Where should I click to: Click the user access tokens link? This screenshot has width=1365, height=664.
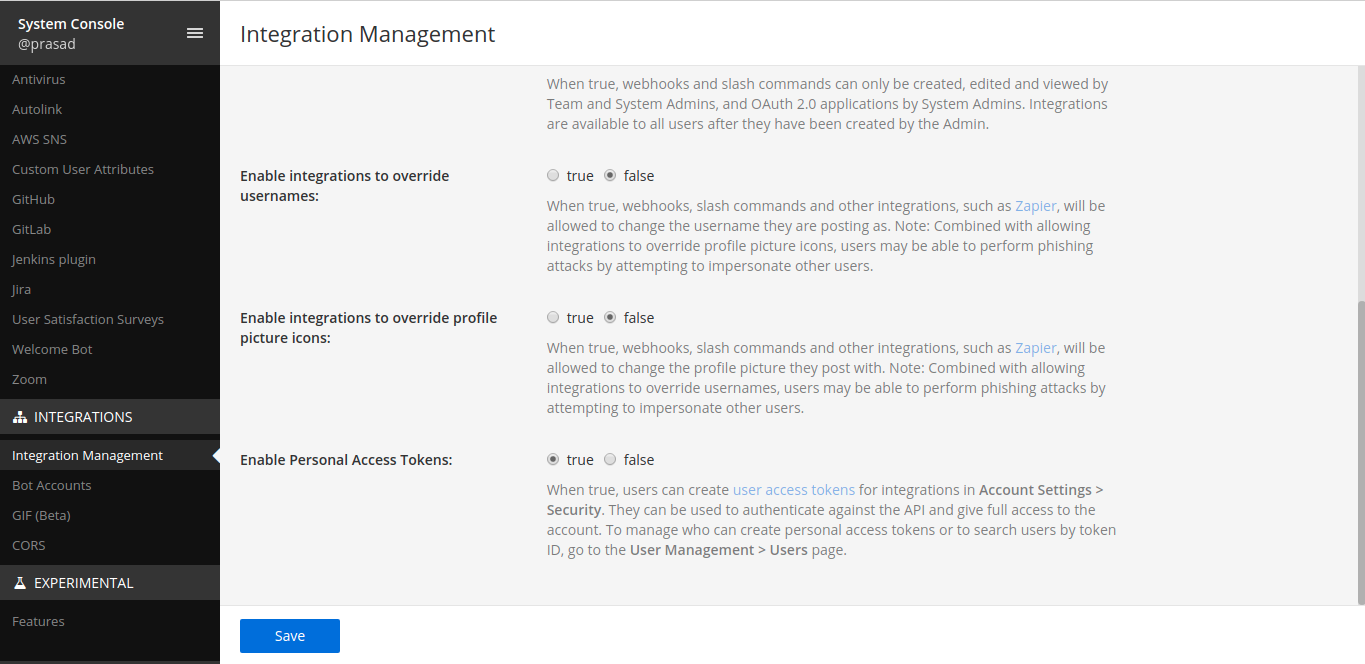(x=793, y=490)
